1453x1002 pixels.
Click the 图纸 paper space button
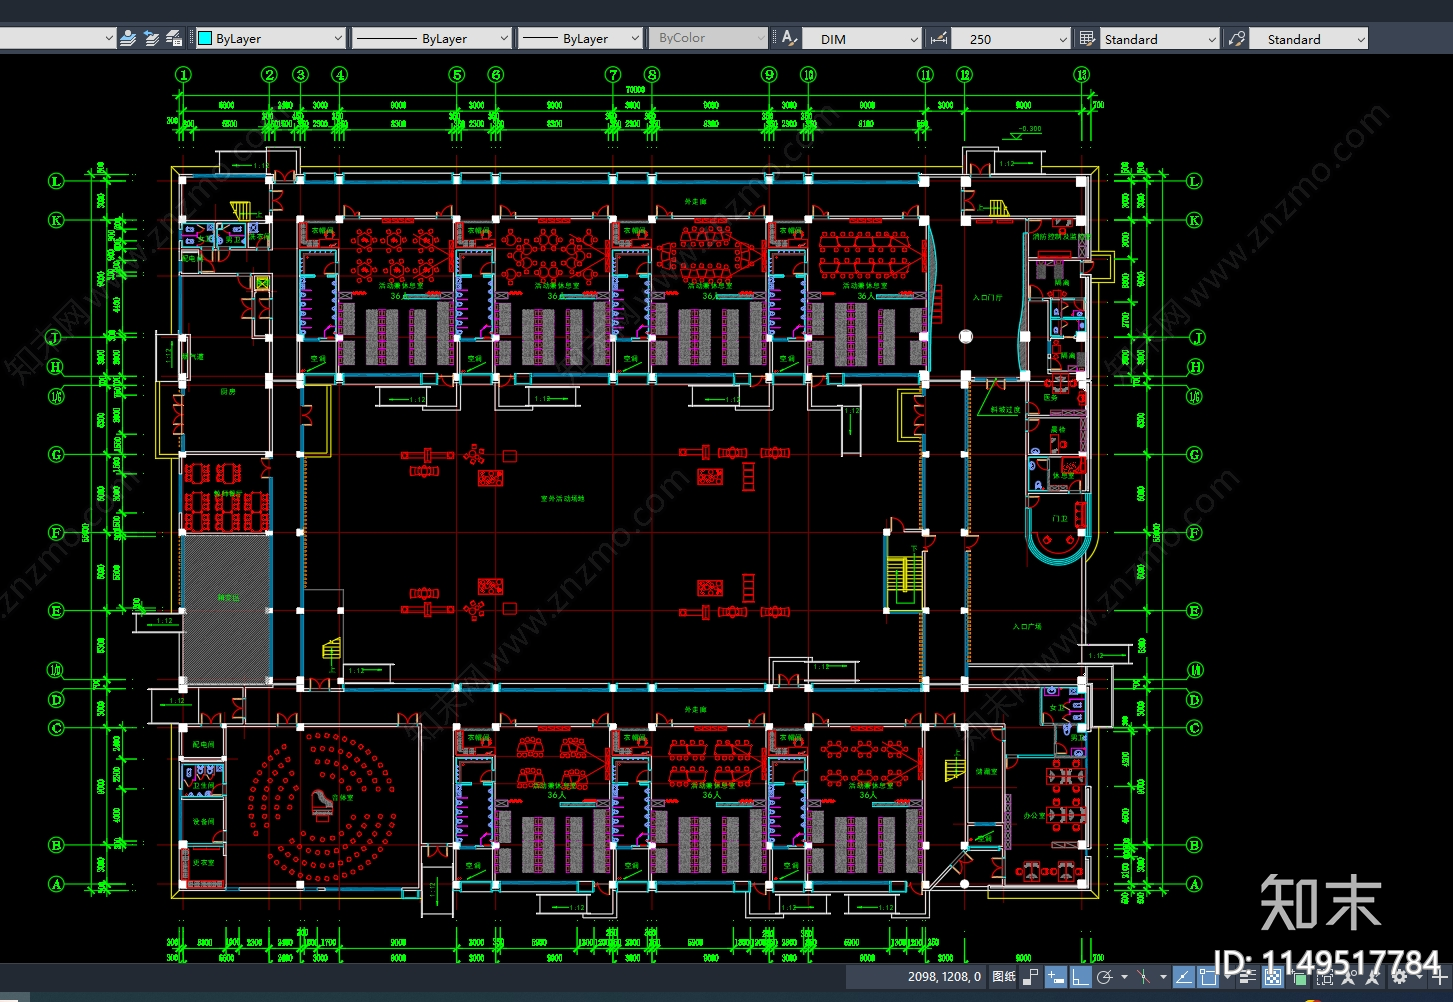pyautogui.click(x=1004, y=977)
